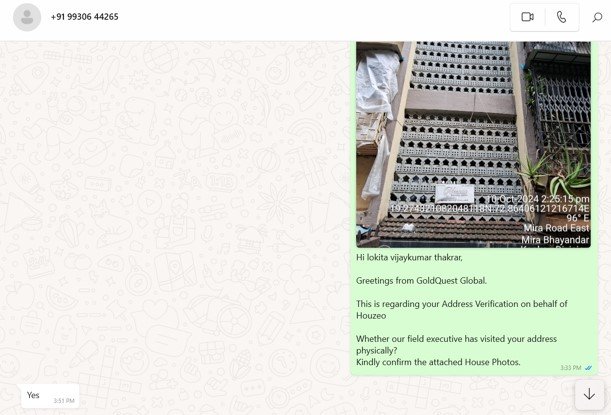
Task: Start a video call with the contact
Action: point(527,17)
